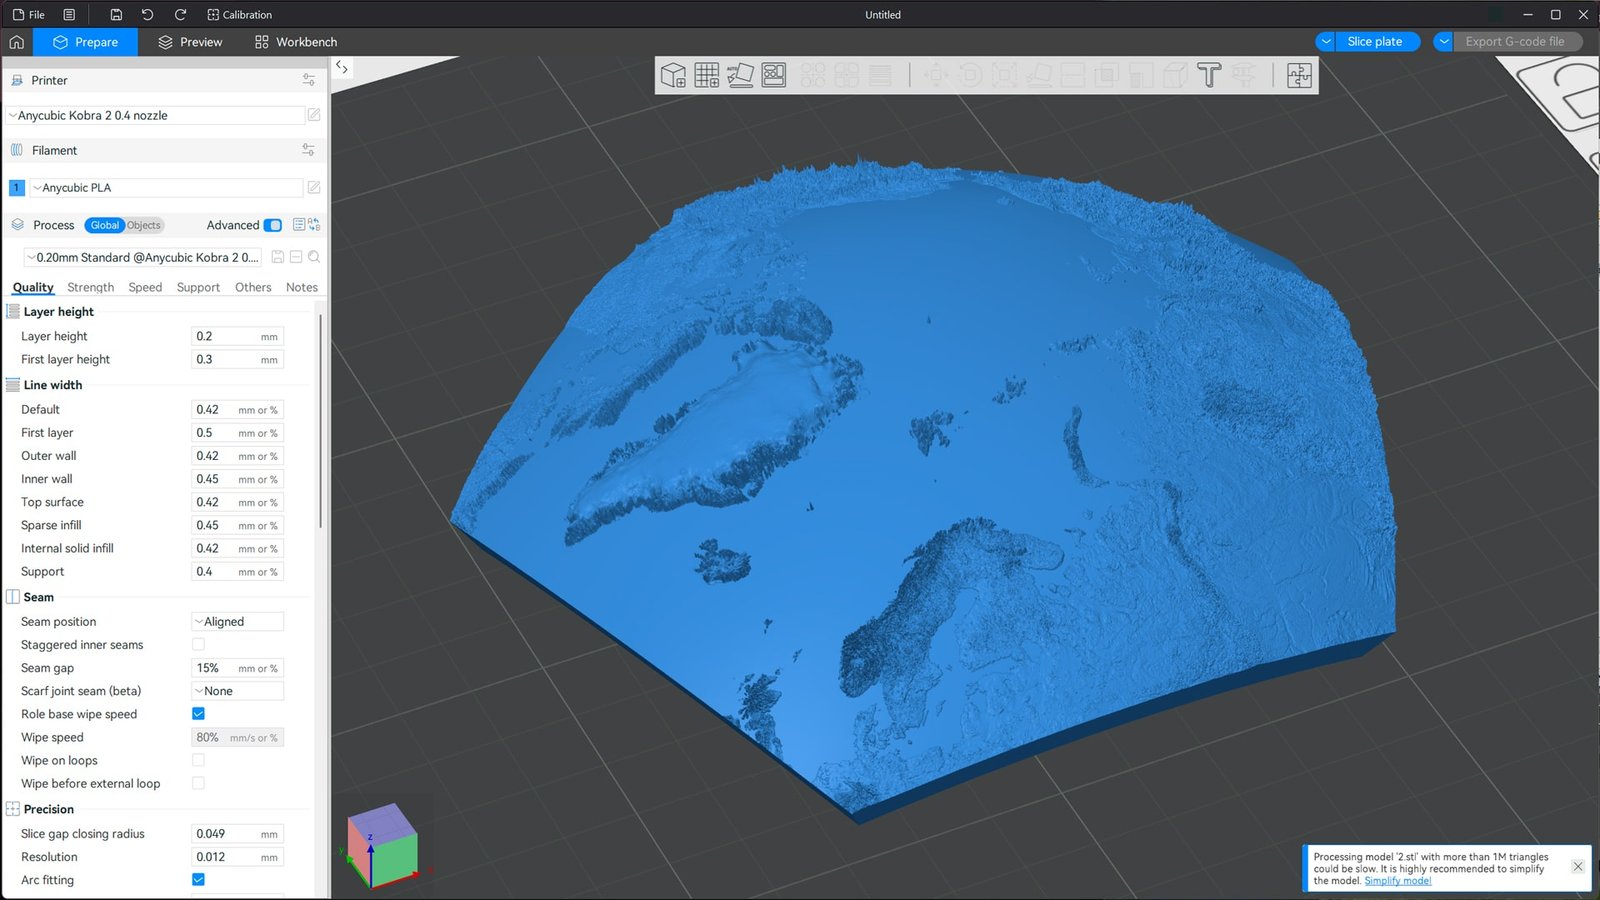Click the Undo arrow icon
This screenshot has height=900, width=1600.
pyautogui.click(x=148, y=15)
